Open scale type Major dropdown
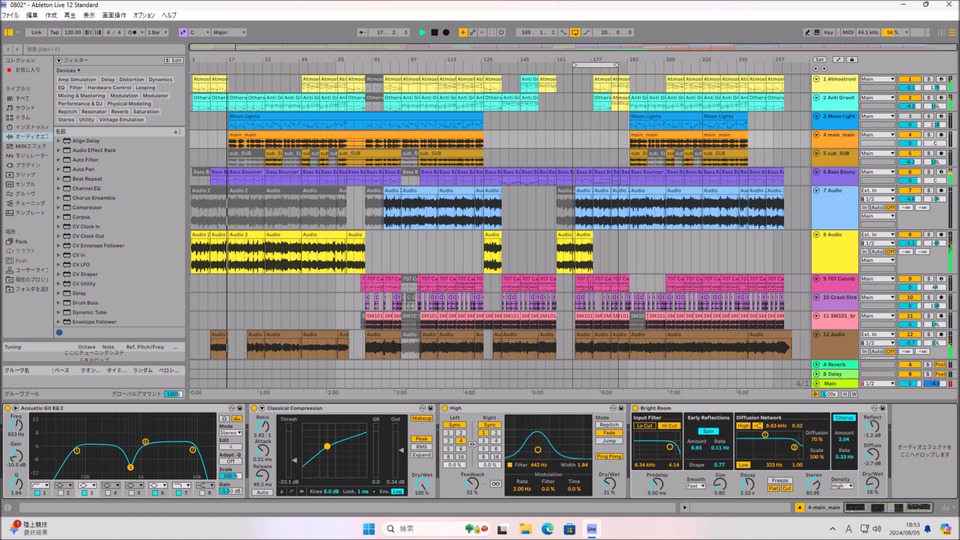 pos(229,32)
